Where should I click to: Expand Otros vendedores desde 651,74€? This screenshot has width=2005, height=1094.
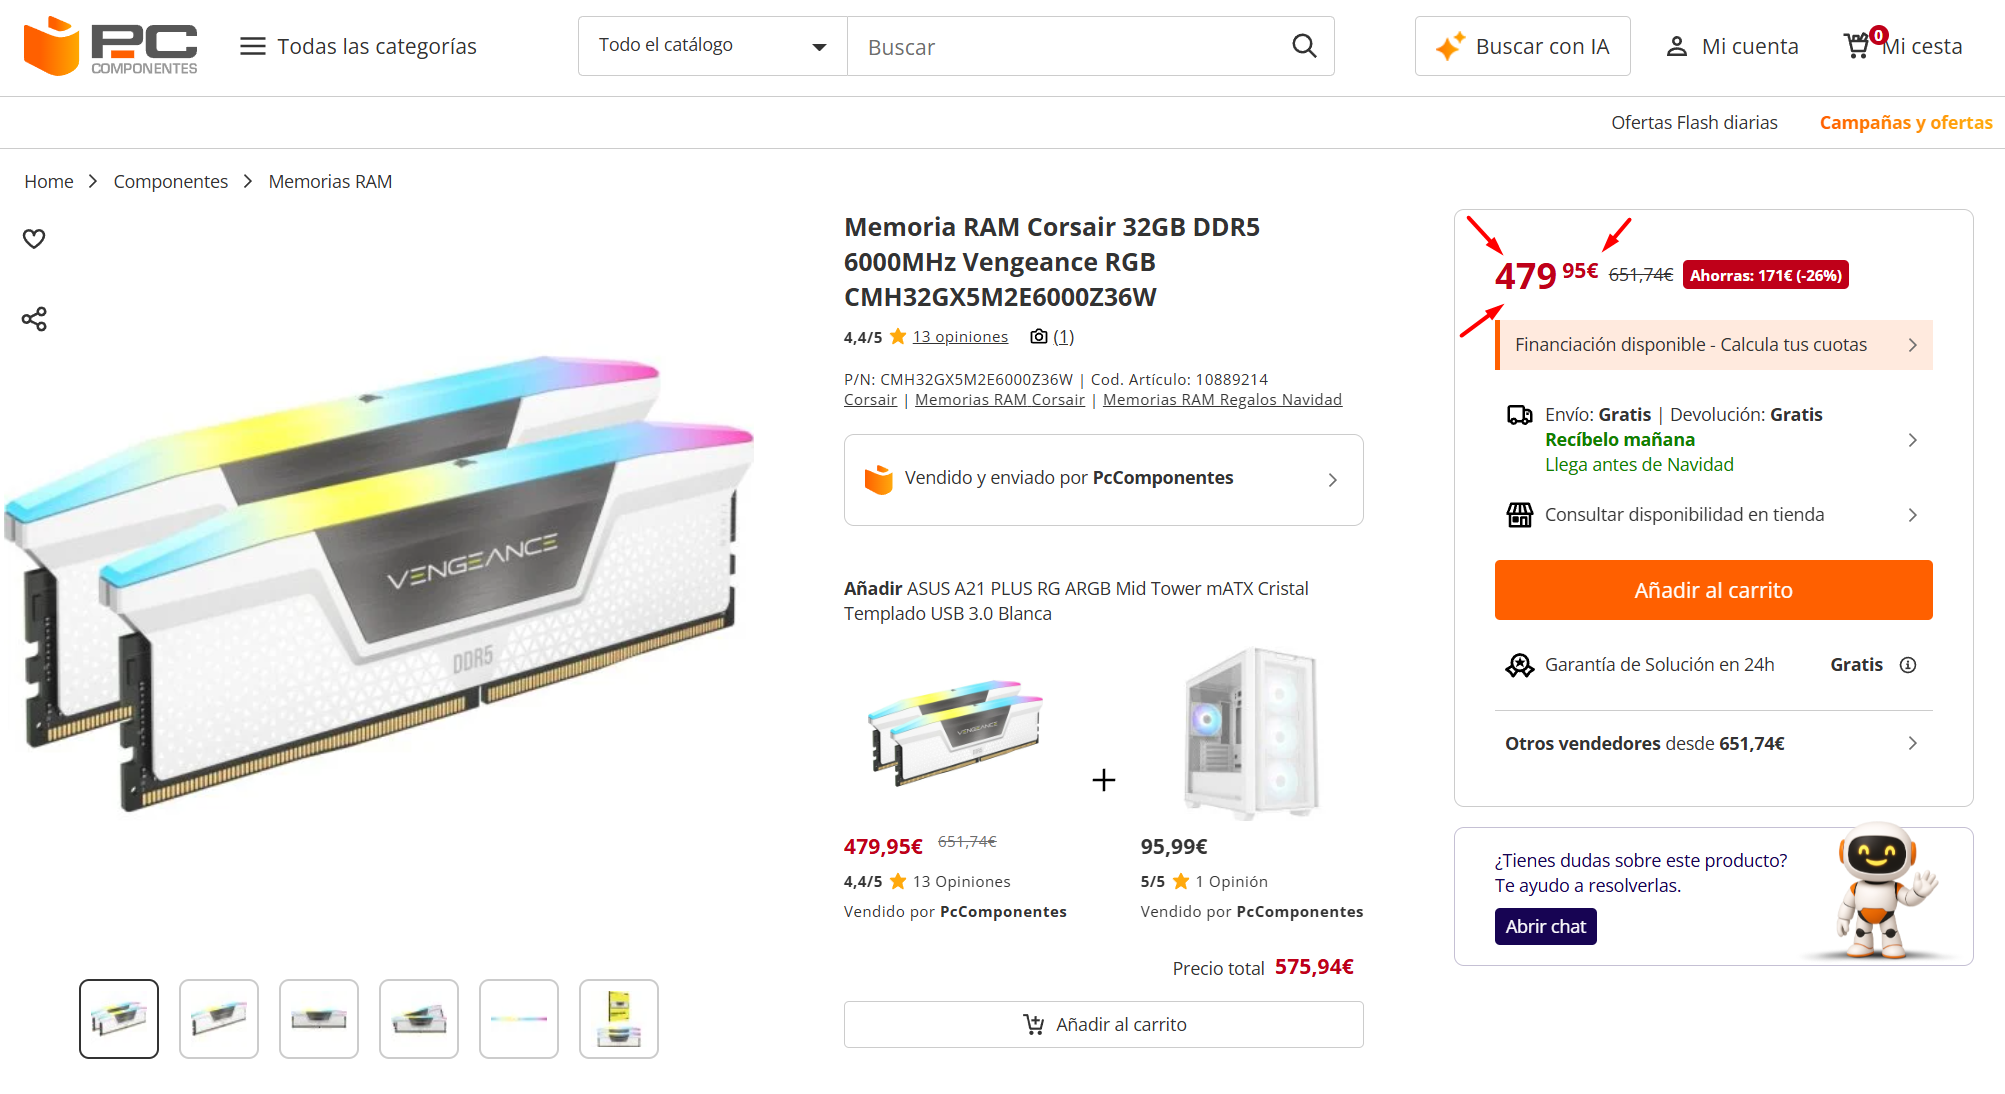pos(1714,743)
